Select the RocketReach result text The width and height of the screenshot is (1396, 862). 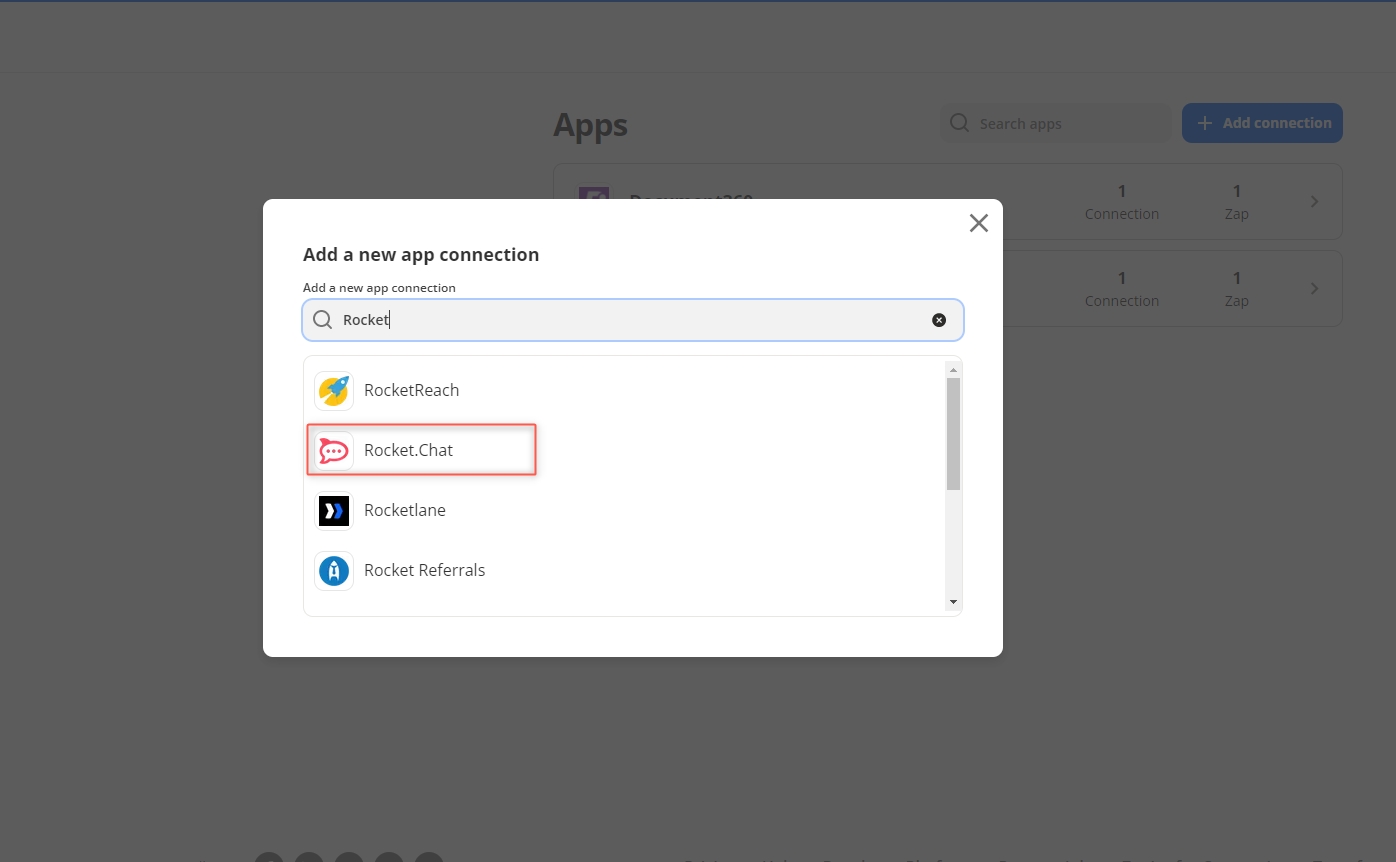(x=411, y=391)
